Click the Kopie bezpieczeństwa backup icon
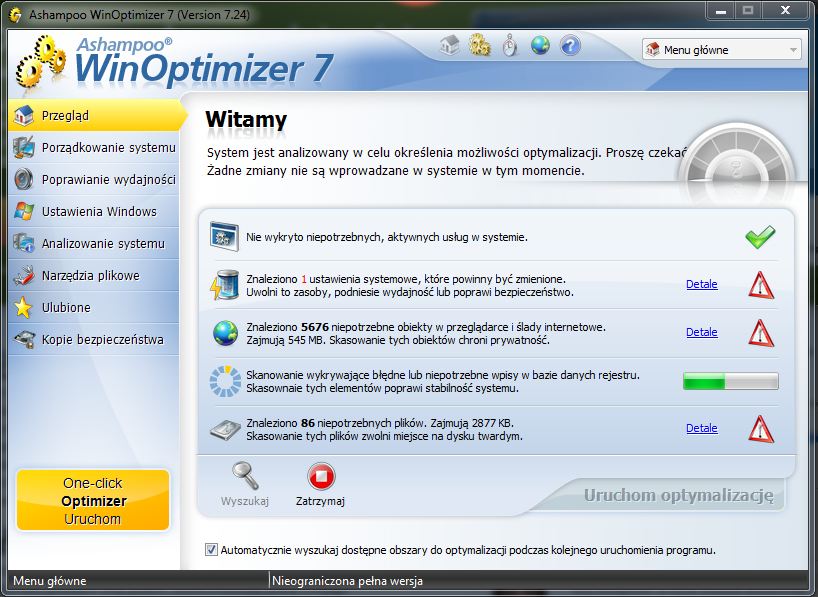Image resolution: width=818 pixels, height=597 pixels. 23,339
